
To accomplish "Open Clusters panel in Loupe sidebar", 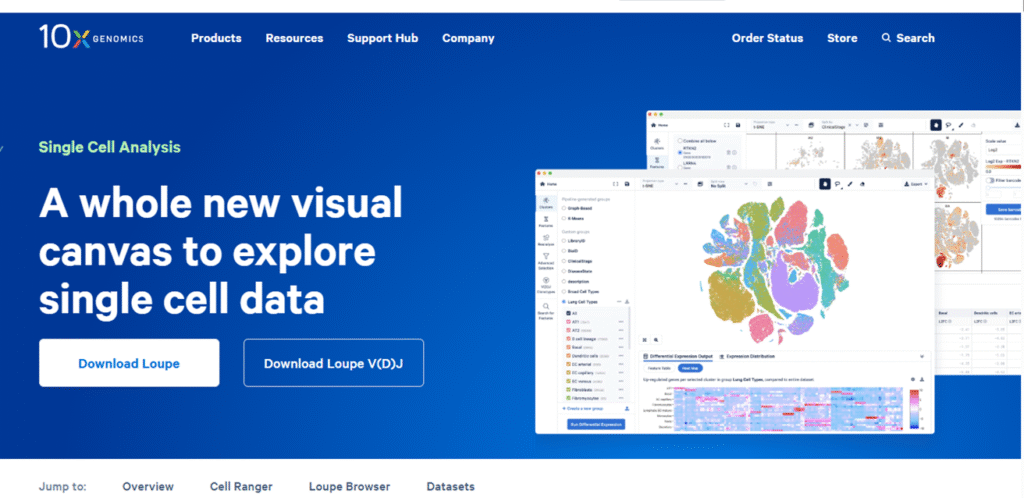I will pyautogui.click(x=547, y=204).
